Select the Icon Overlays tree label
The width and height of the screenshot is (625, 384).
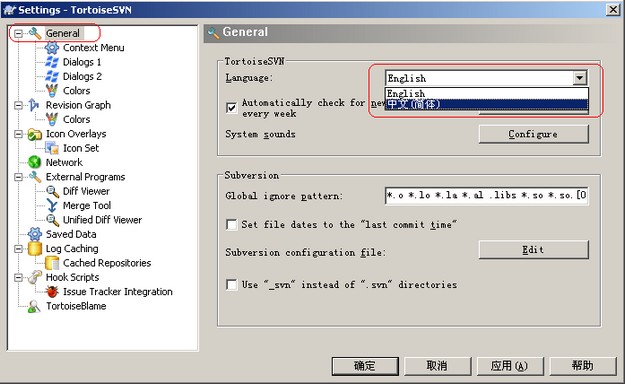point(76,134)
